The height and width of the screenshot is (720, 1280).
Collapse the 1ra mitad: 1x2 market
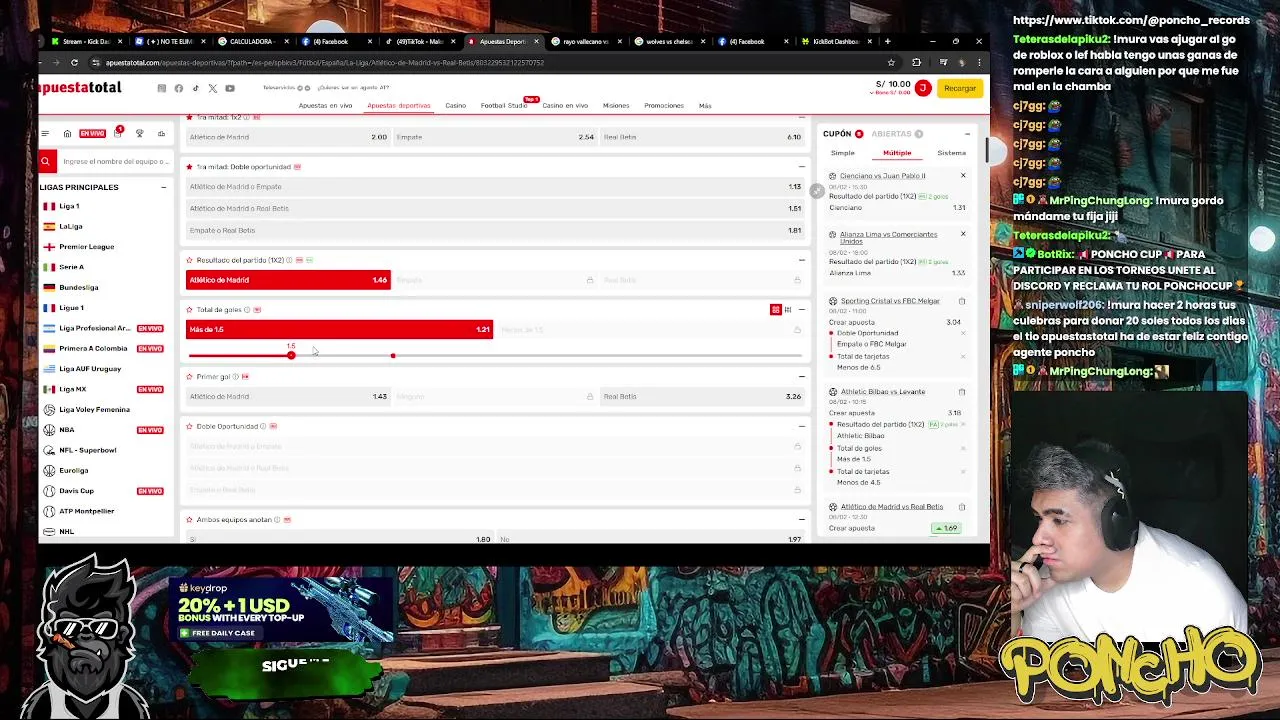tap(801, 118)
